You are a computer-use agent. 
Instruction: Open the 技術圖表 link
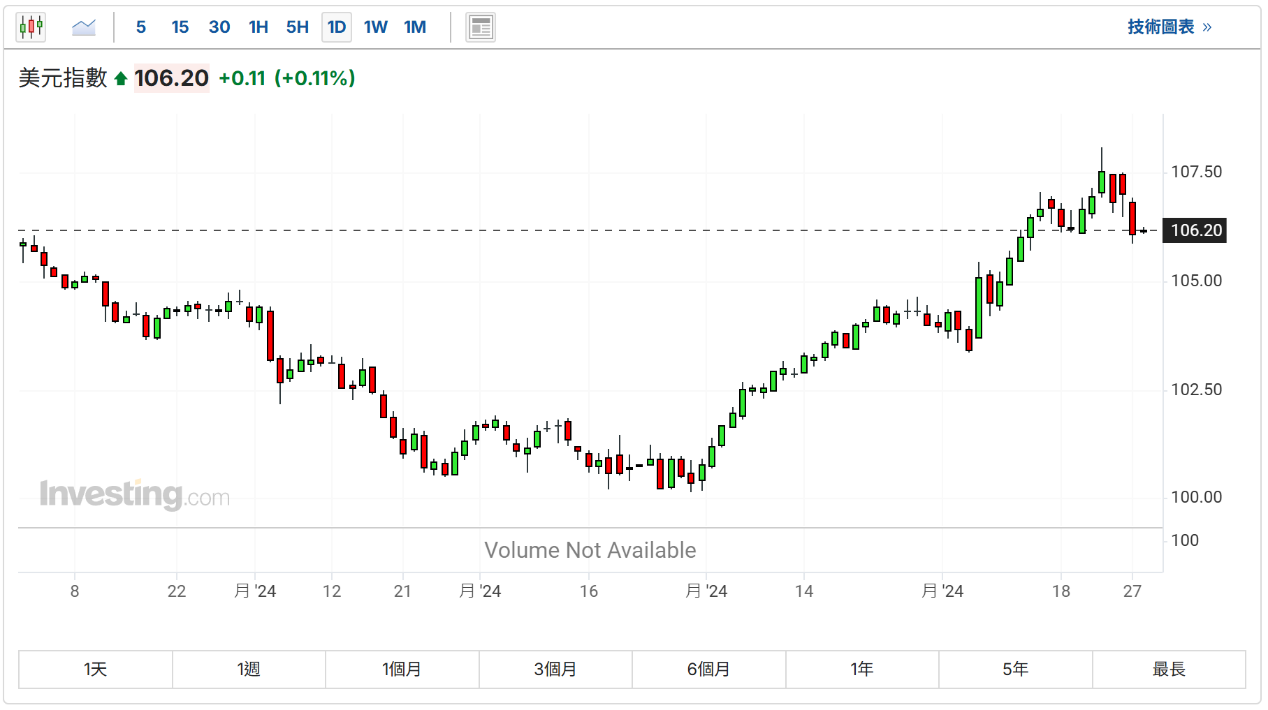point(1169,27)
